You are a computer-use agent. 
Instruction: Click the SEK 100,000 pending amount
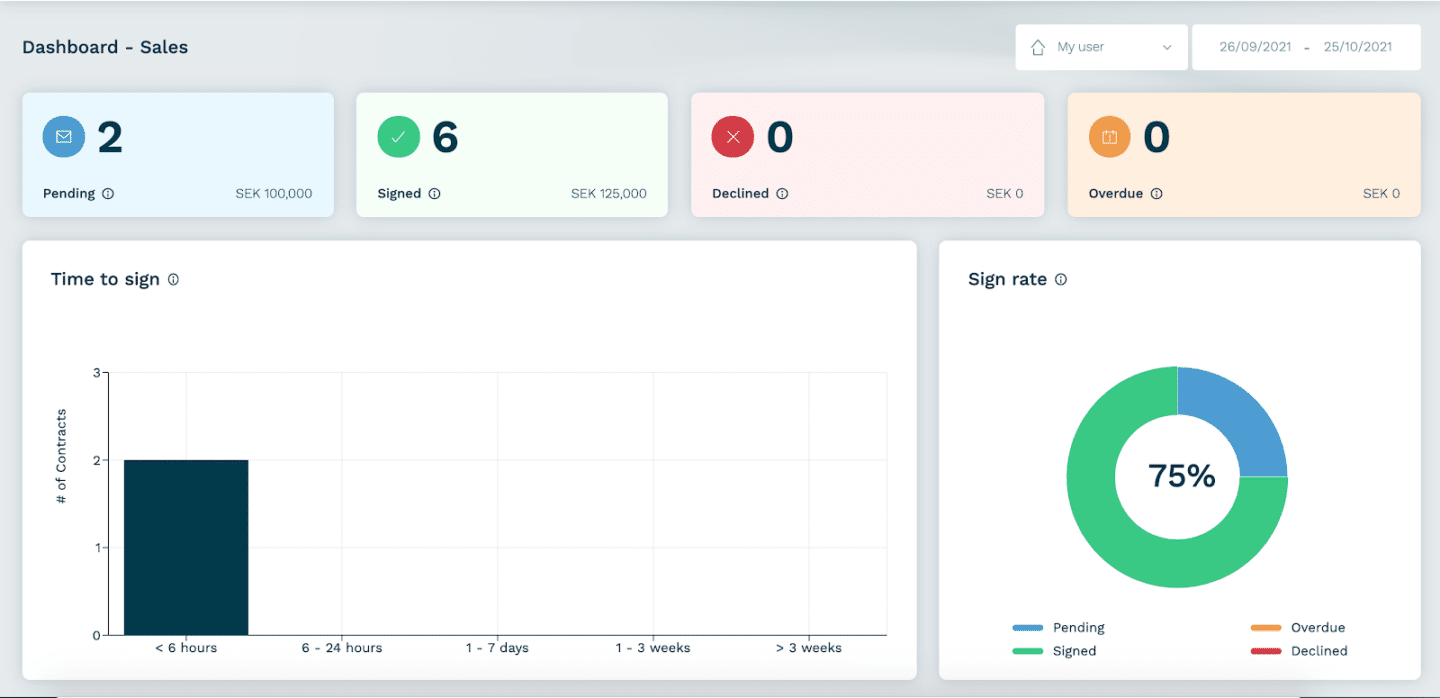(x=274, y=194)
